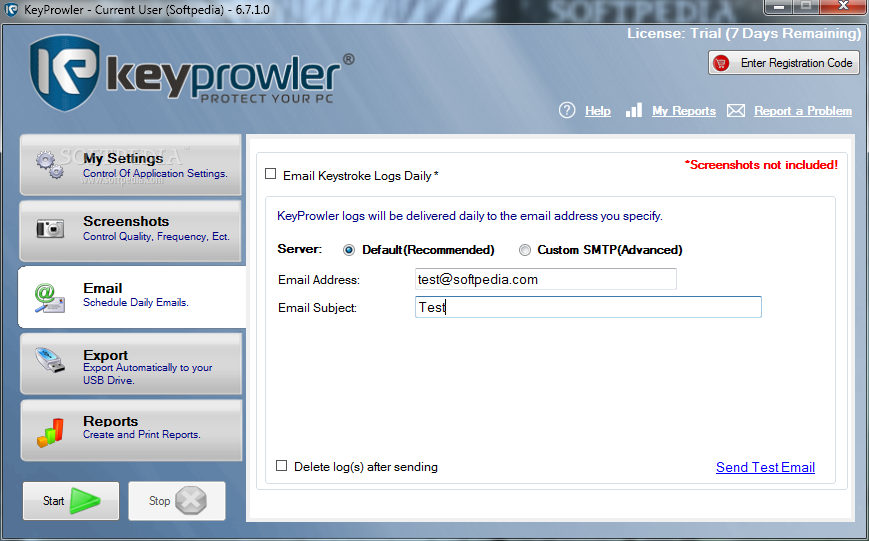Image resolution: width=869 pixels, height=541 pixels.
Task: Click the License Trial remaining text
Action: pyautogui.click(x=744, y=33)
